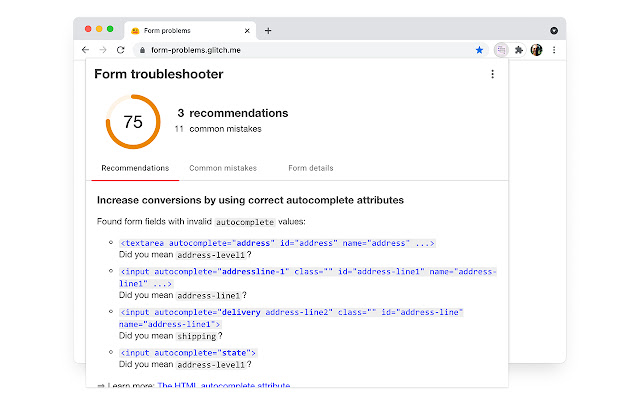
Task: Click the profile avatar in toolbar
Action: tap(536, 49)
